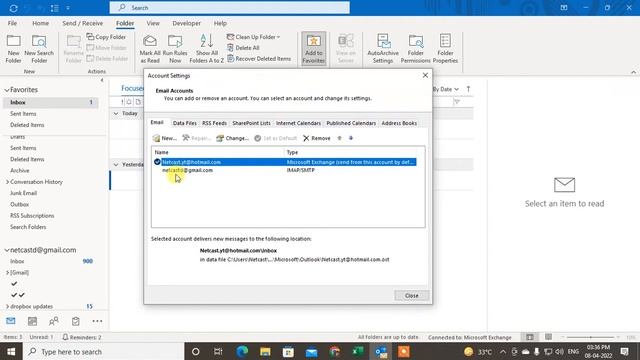640x360 pixels.
Task: Open Search Folders
Action: pyautogui.click(x=28, y=227)
